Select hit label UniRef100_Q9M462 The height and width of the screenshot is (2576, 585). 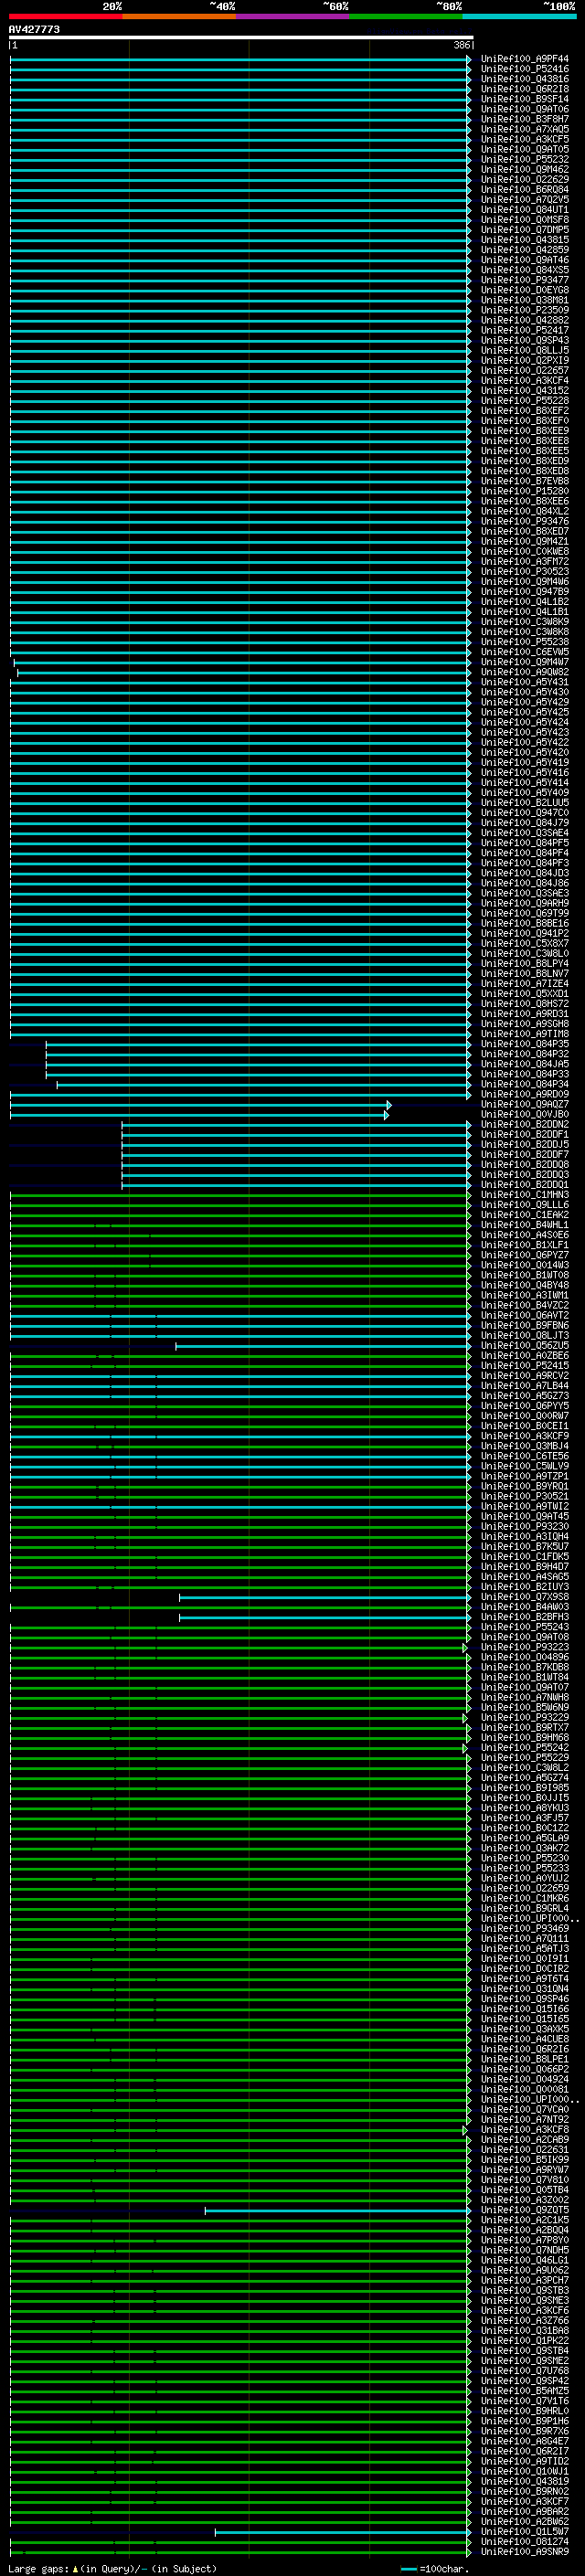pos(525,169)
